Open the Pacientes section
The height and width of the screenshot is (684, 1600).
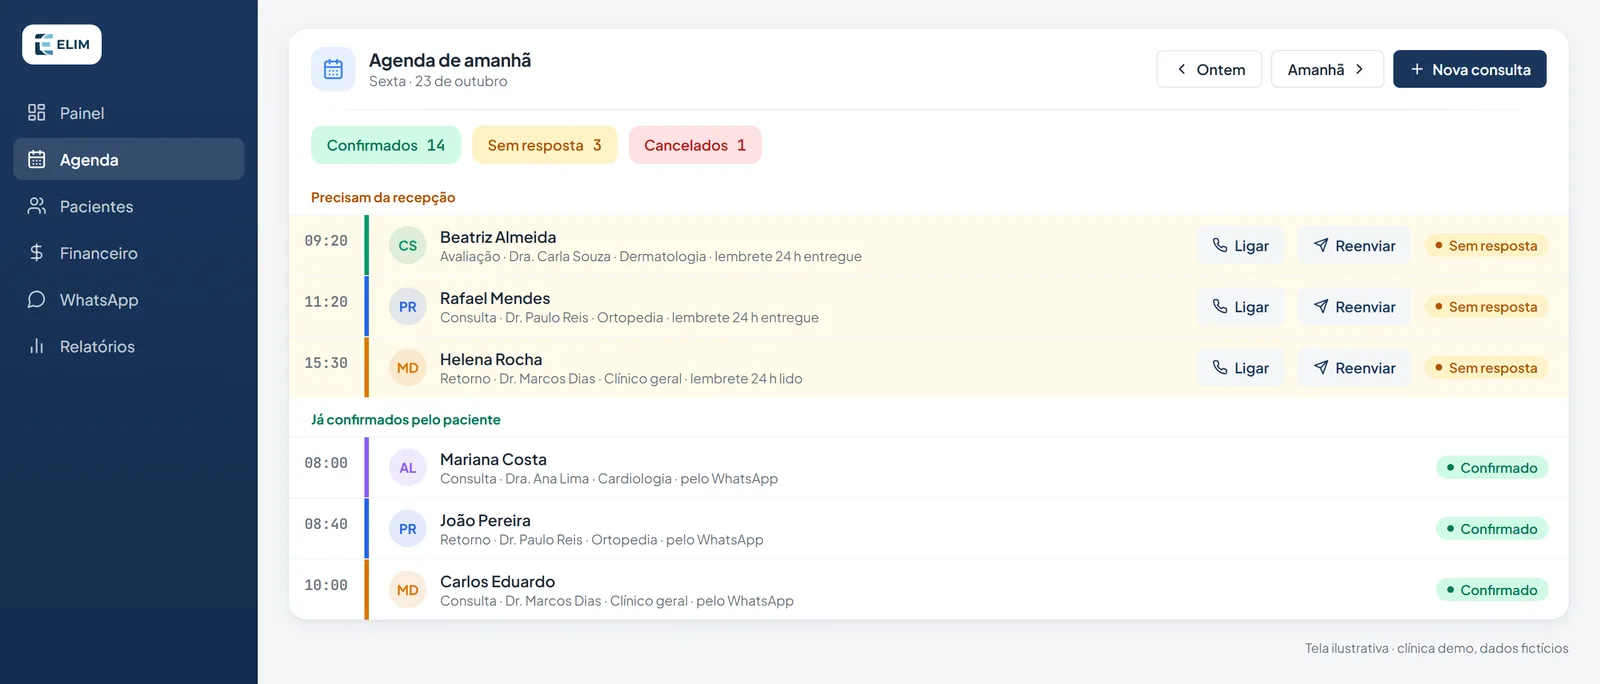tap(129, 206)
